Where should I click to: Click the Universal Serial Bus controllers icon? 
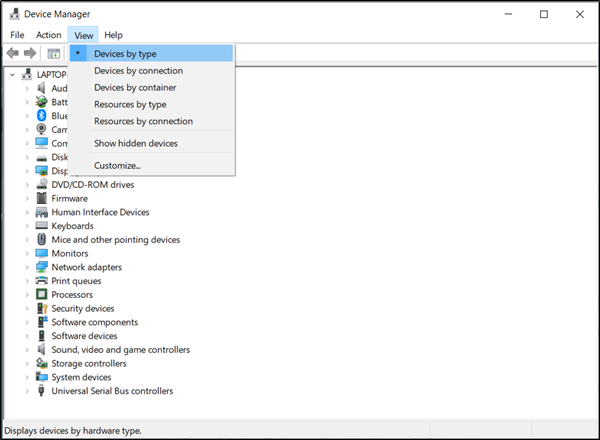pyautogui.click(x=41, y=391)
